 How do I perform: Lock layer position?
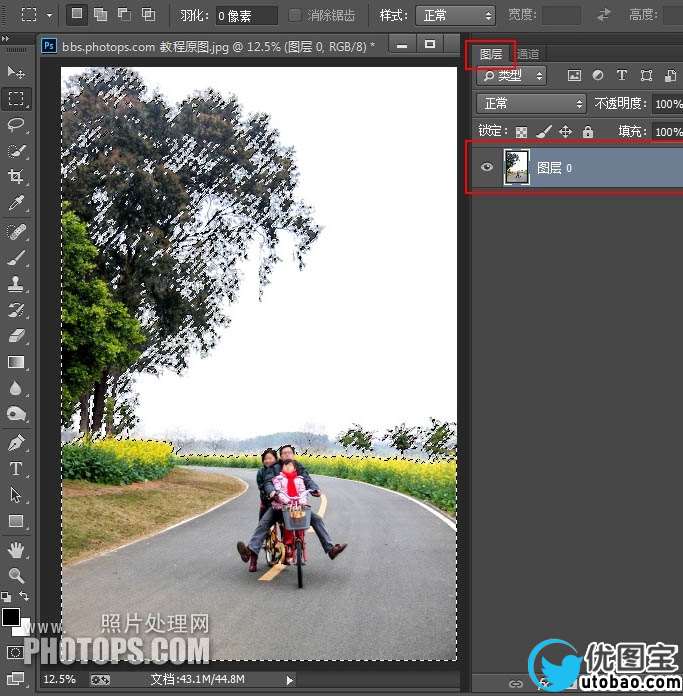(565, 131)
